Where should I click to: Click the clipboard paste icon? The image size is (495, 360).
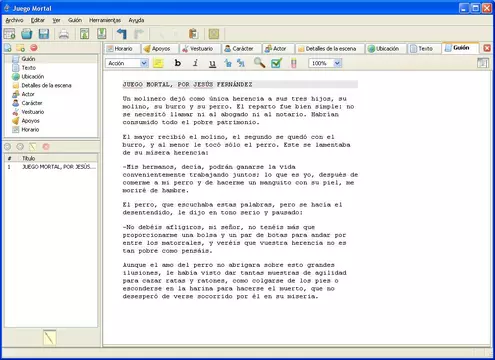pos(193,34)
